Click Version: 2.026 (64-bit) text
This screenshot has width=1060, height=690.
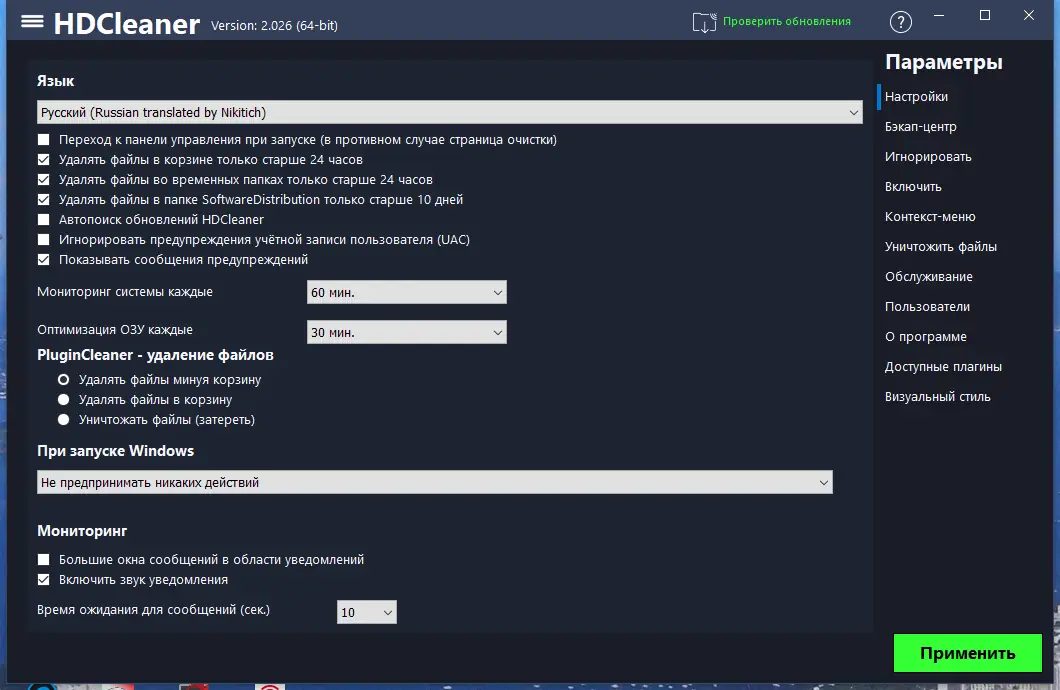click(274, 26)
